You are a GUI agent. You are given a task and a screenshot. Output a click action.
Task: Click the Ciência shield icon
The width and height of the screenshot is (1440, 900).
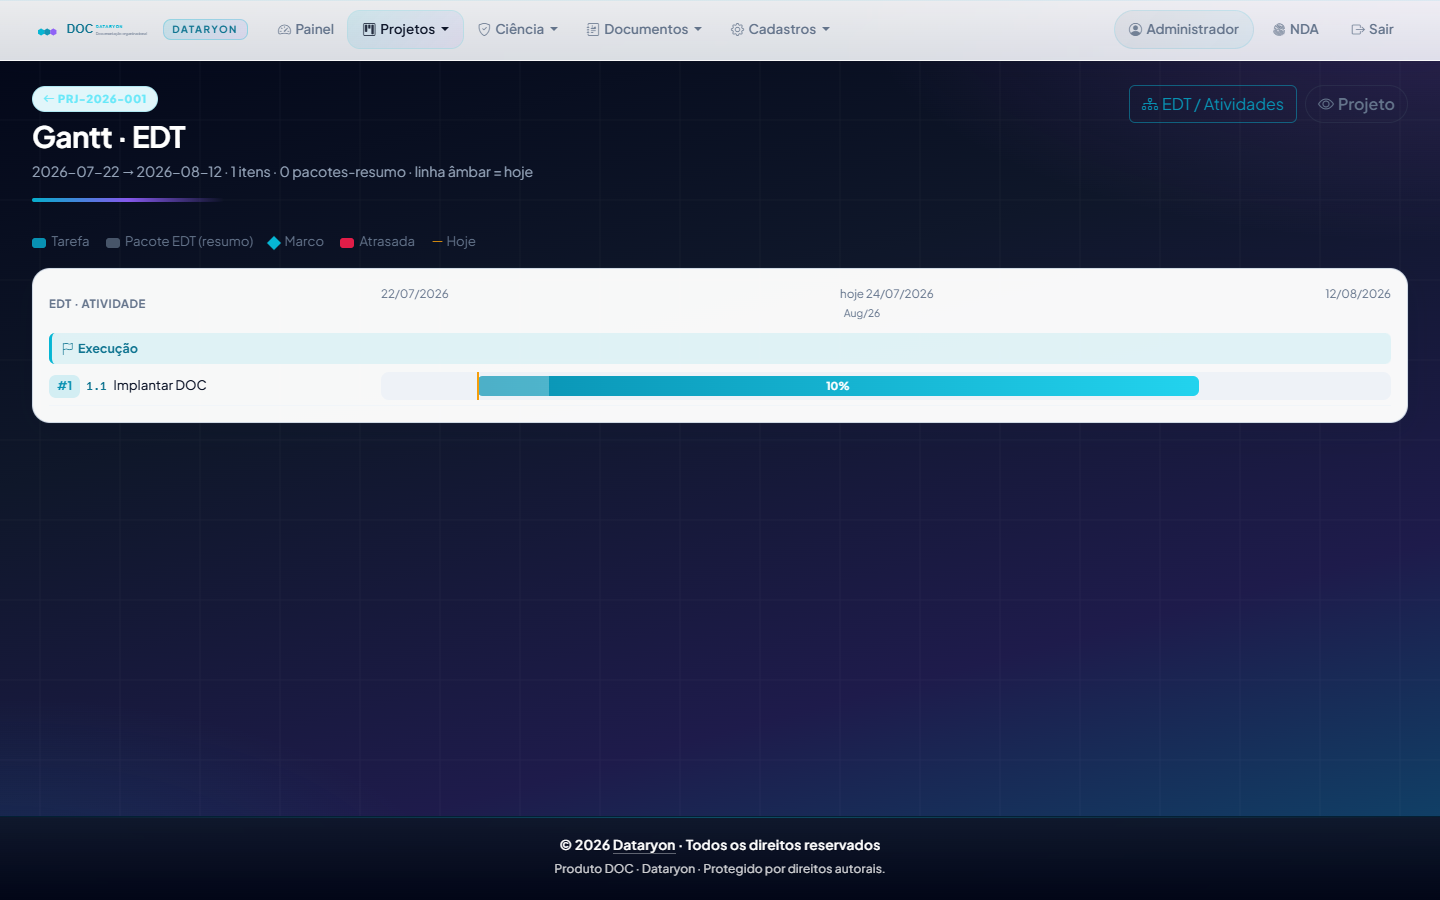point(484,30)
